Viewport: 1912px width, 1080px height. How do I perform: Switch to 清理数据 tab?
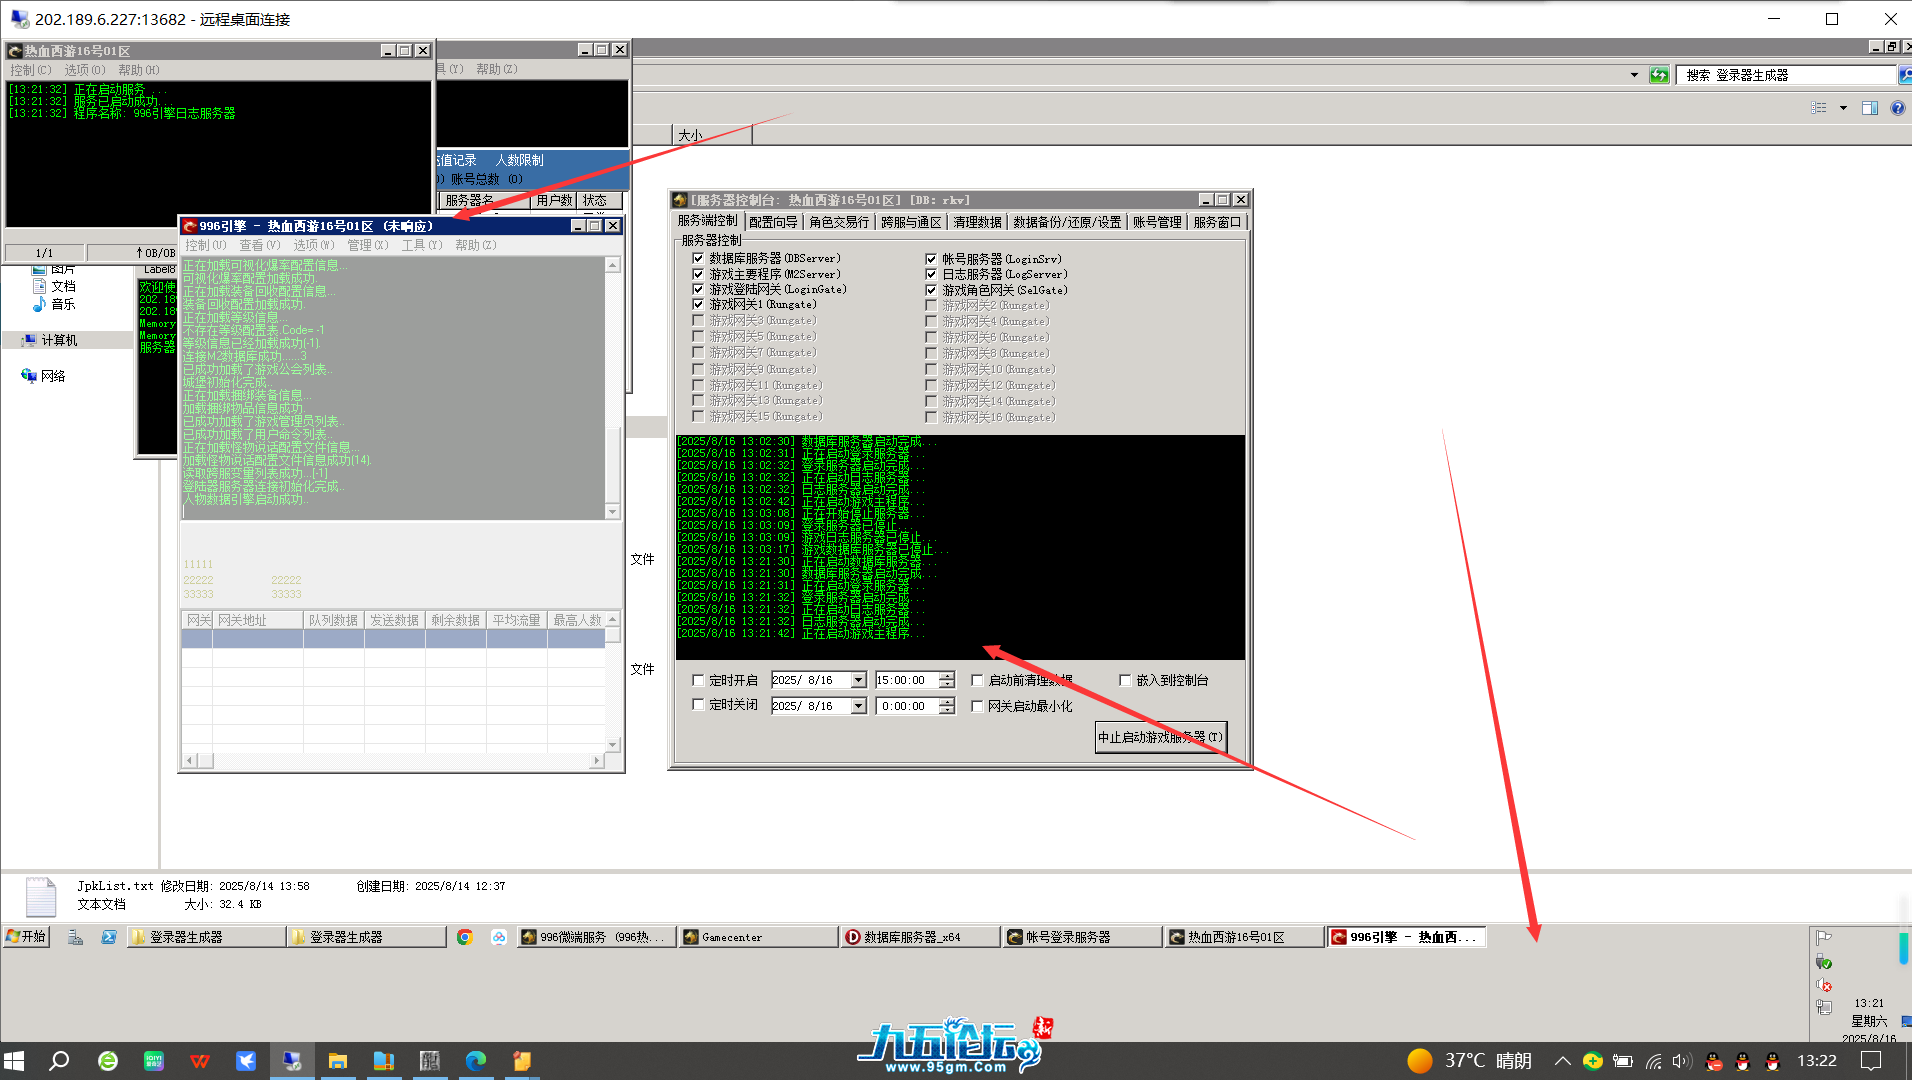(977, 222)
